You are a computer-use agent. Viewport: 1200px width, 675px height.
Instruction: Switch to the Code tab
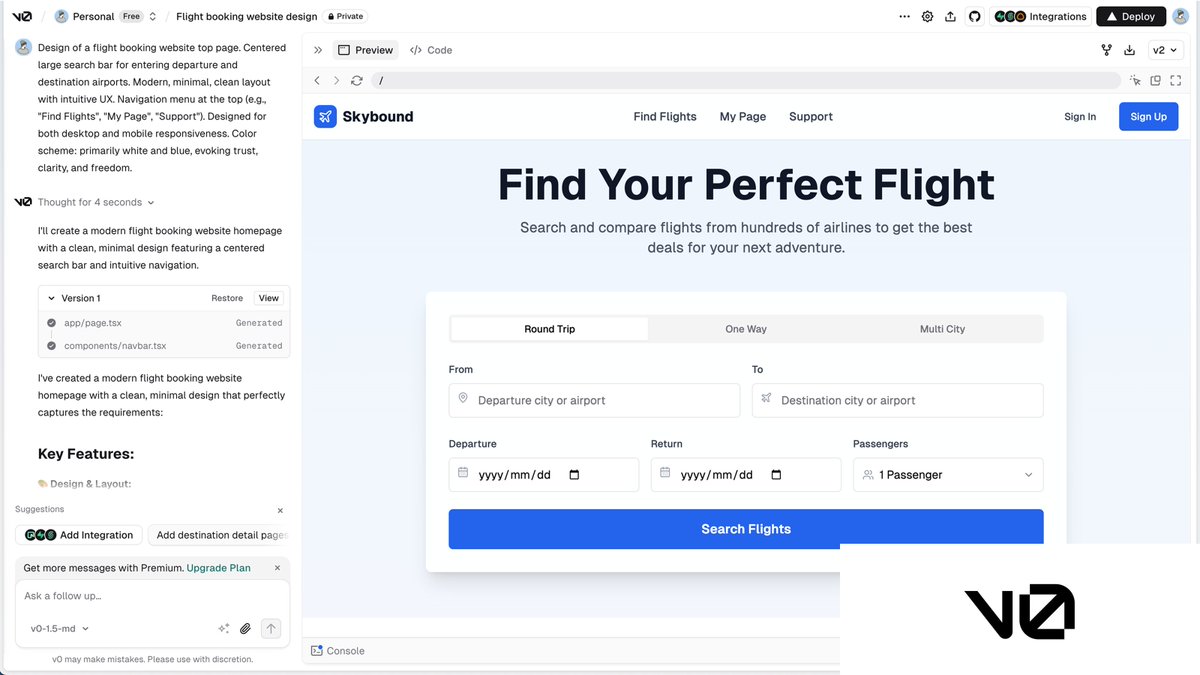(431, 50)
